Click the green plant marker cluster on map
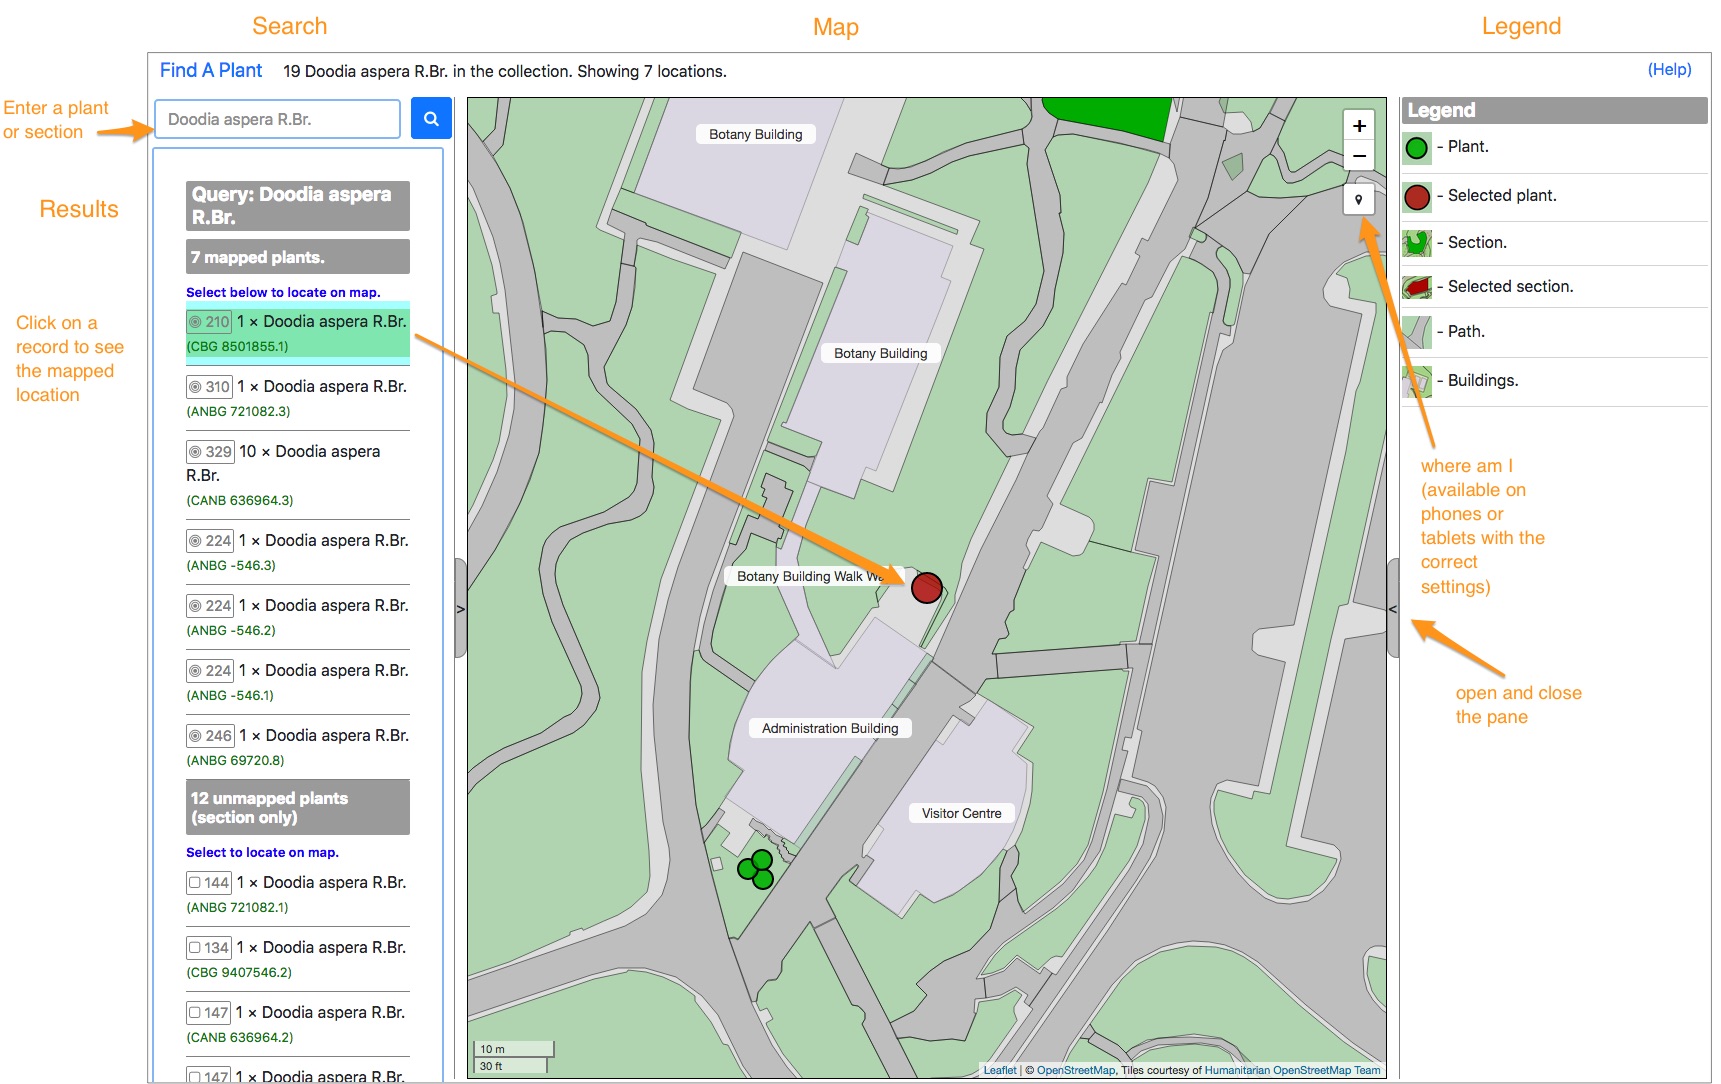This screenshot has width=1721, height=1084. (757, 870)
